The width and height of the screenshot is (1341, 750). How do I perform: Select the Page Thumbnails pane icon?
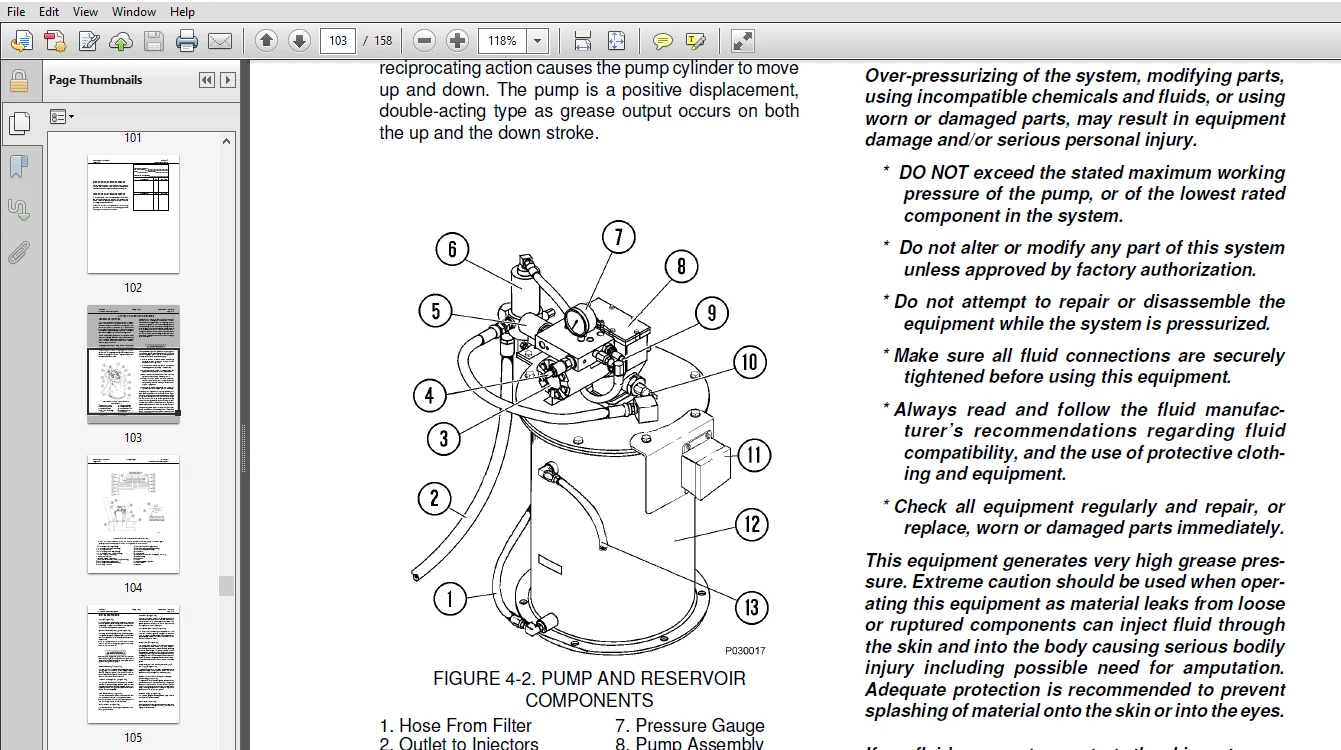point(18,123)
